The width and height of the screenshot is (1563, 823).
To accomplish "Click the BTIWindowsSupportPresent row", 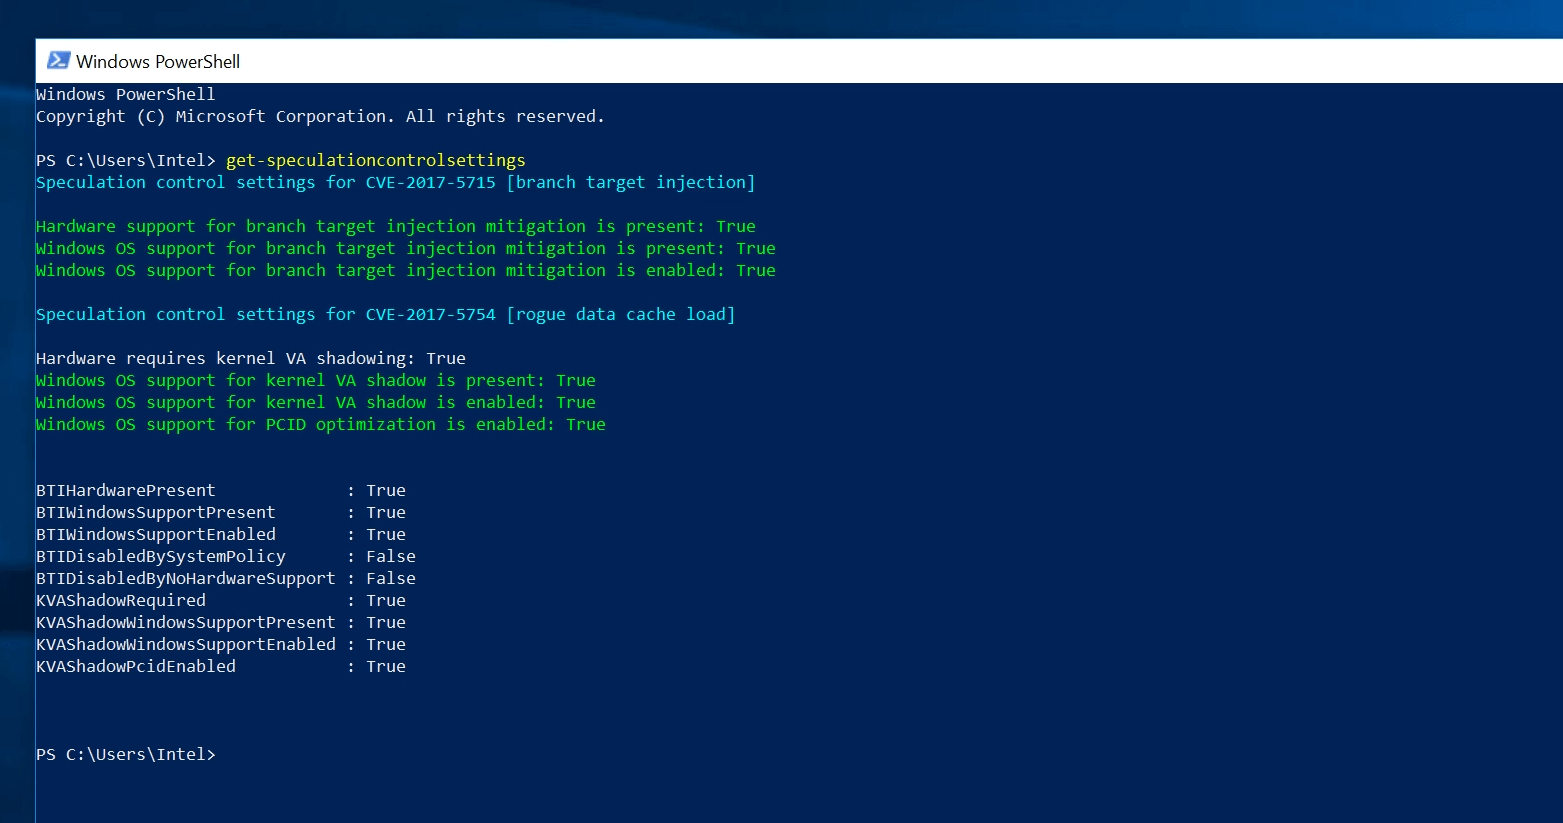I will pos(221,513).
